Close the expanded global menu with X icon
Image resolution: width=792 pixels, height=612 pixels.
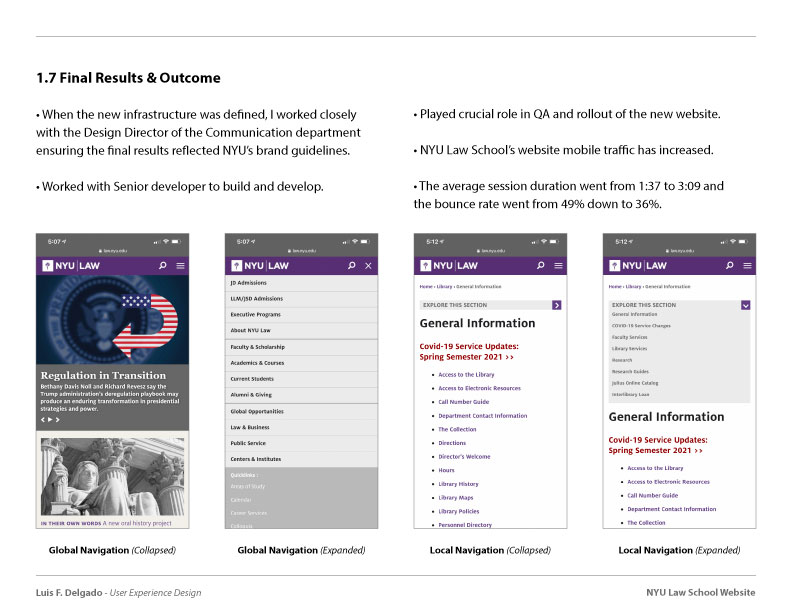tap(369, 266)
